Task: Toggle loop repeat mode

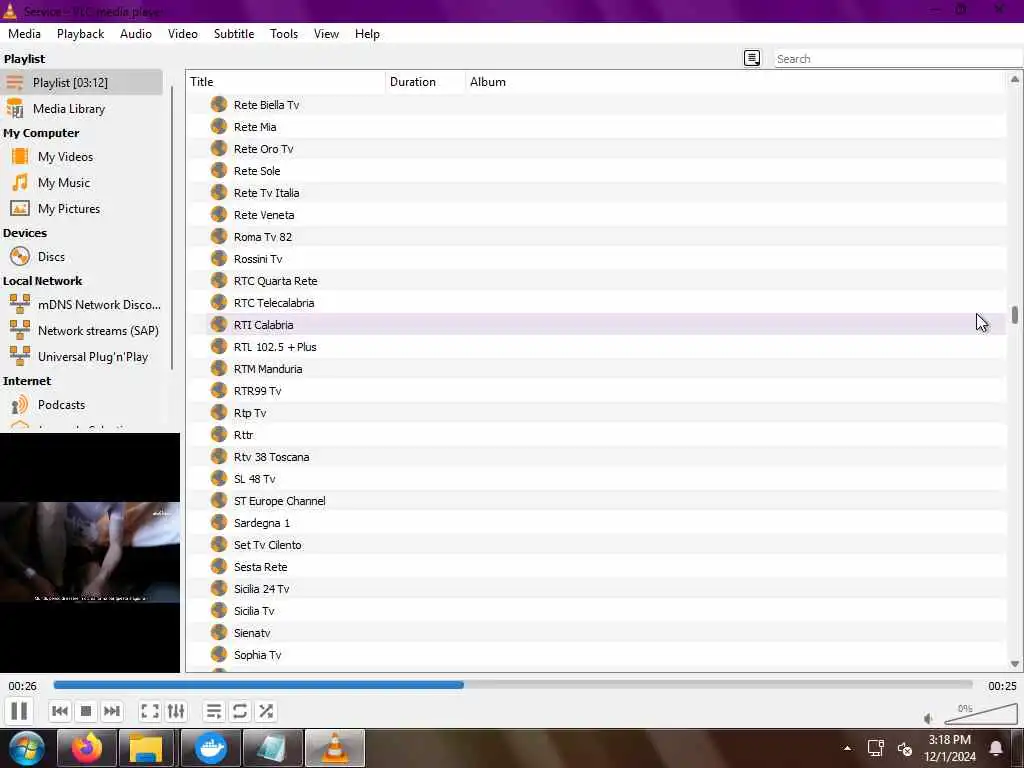Action: pos(240,711)
